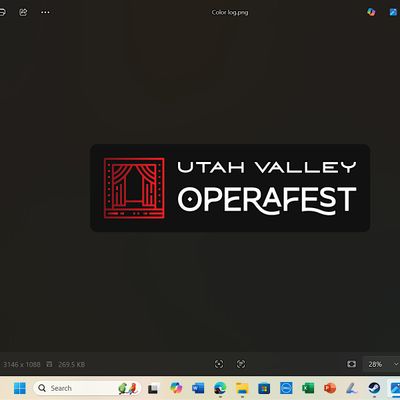This screenshot has width=400, height=400.
Task: Open Task View from the taskbar
Action: pyautogui.click(x=153, y=389)
